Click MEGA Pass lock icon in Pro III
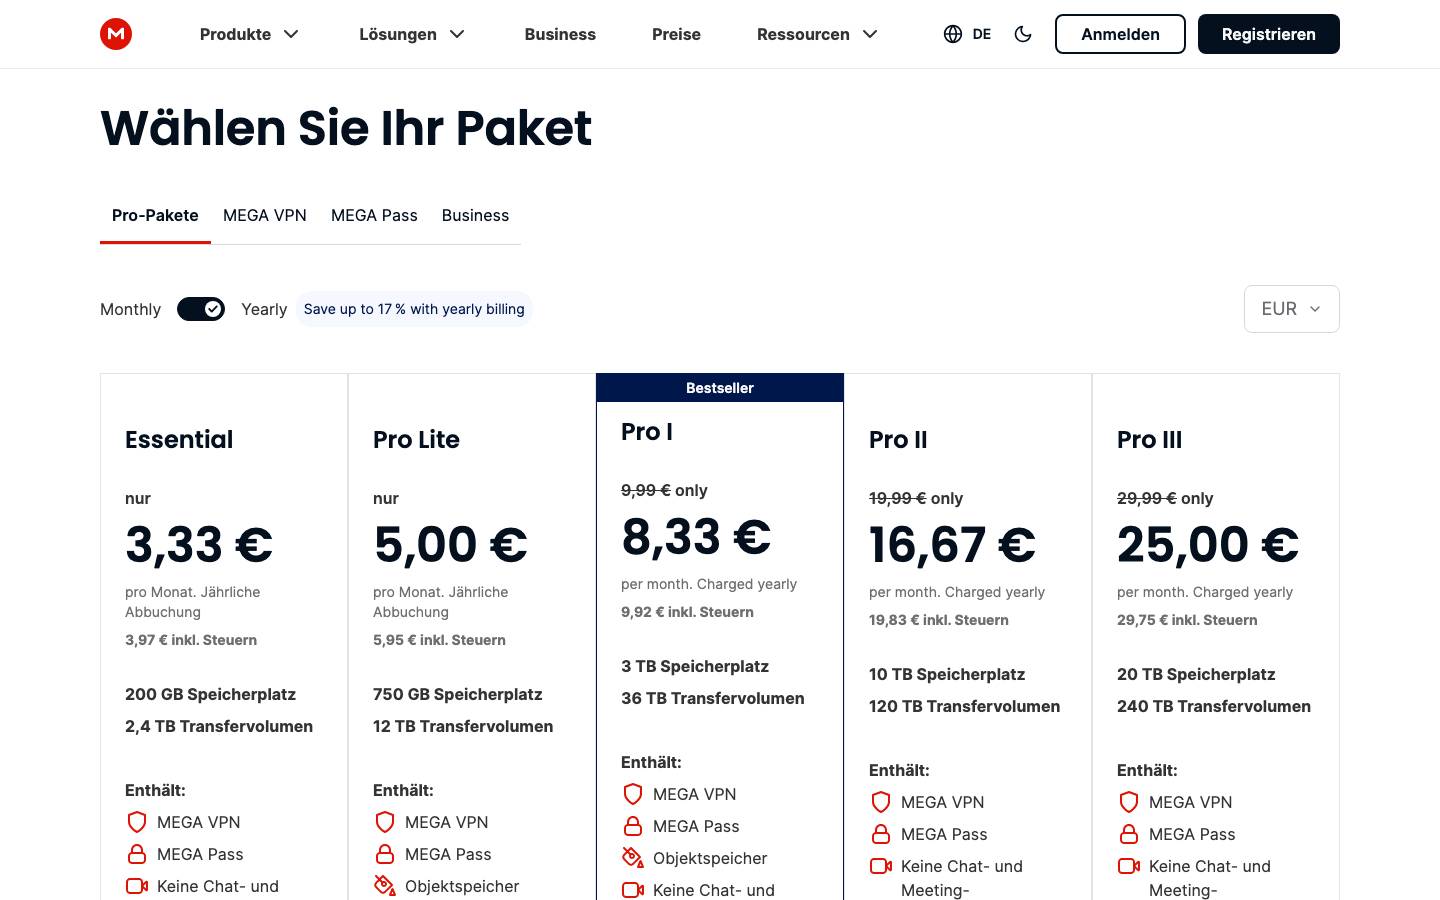Viewport: 1440px width, 900px height. pyautogui.click(x=1129, y=834)
